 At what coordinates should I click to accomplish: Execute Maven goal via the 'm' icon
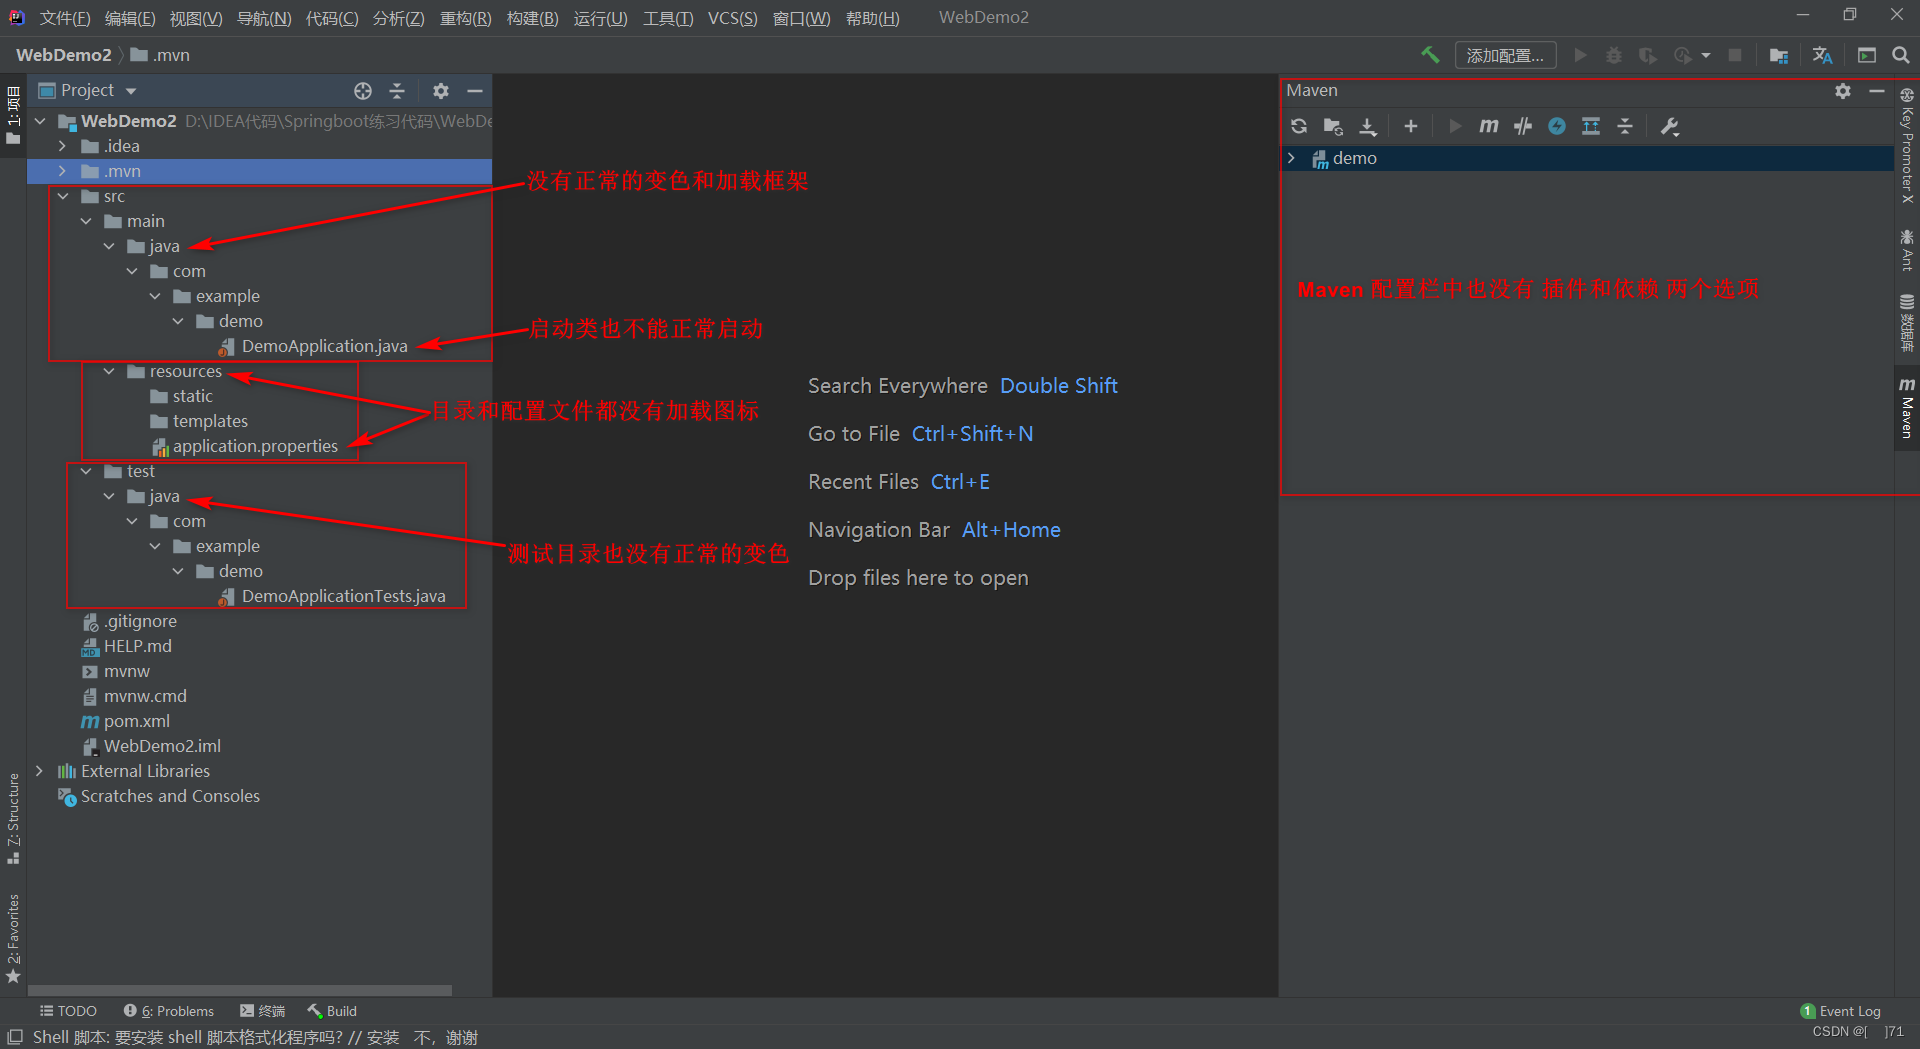point(1488,126)
